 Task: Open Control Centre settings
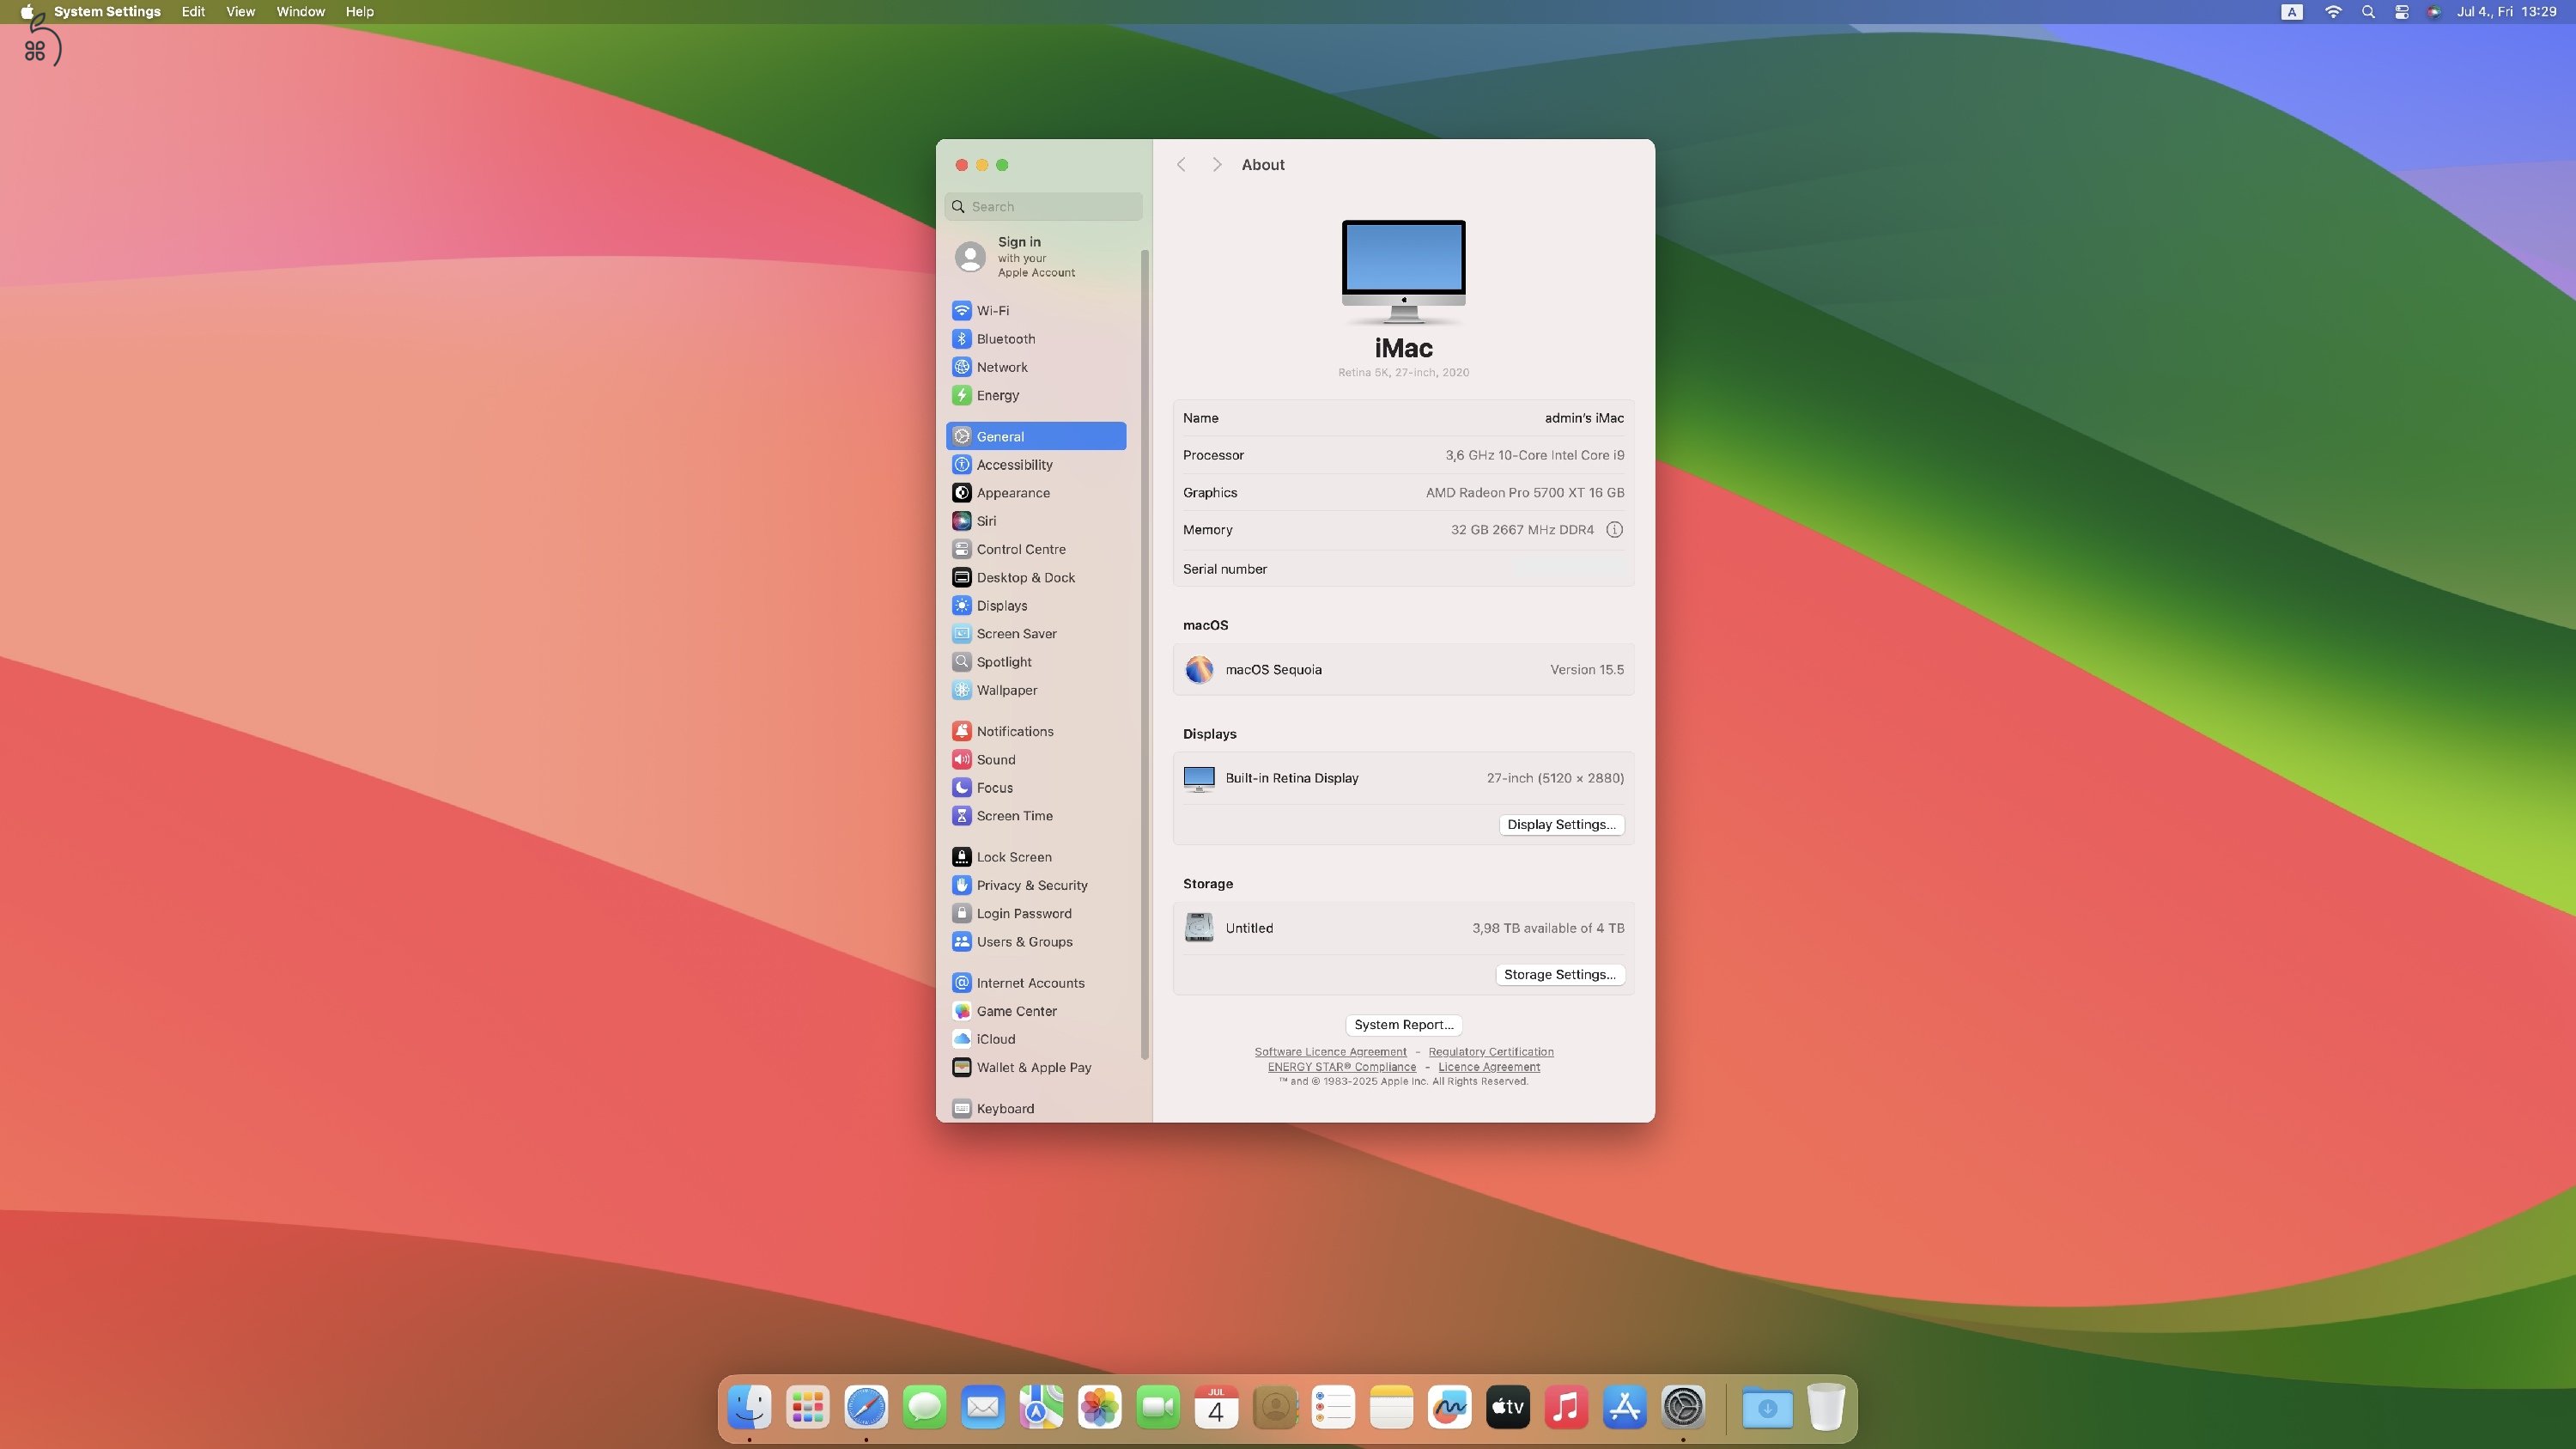coord(1035,549)
